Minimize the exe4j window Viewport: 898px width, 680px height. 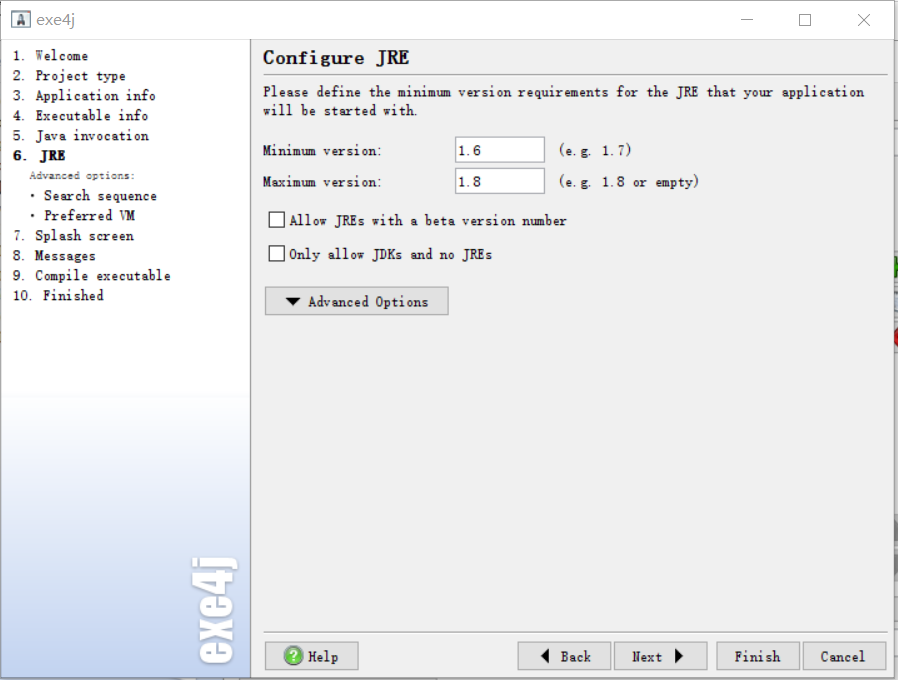(x=747, y=20)
